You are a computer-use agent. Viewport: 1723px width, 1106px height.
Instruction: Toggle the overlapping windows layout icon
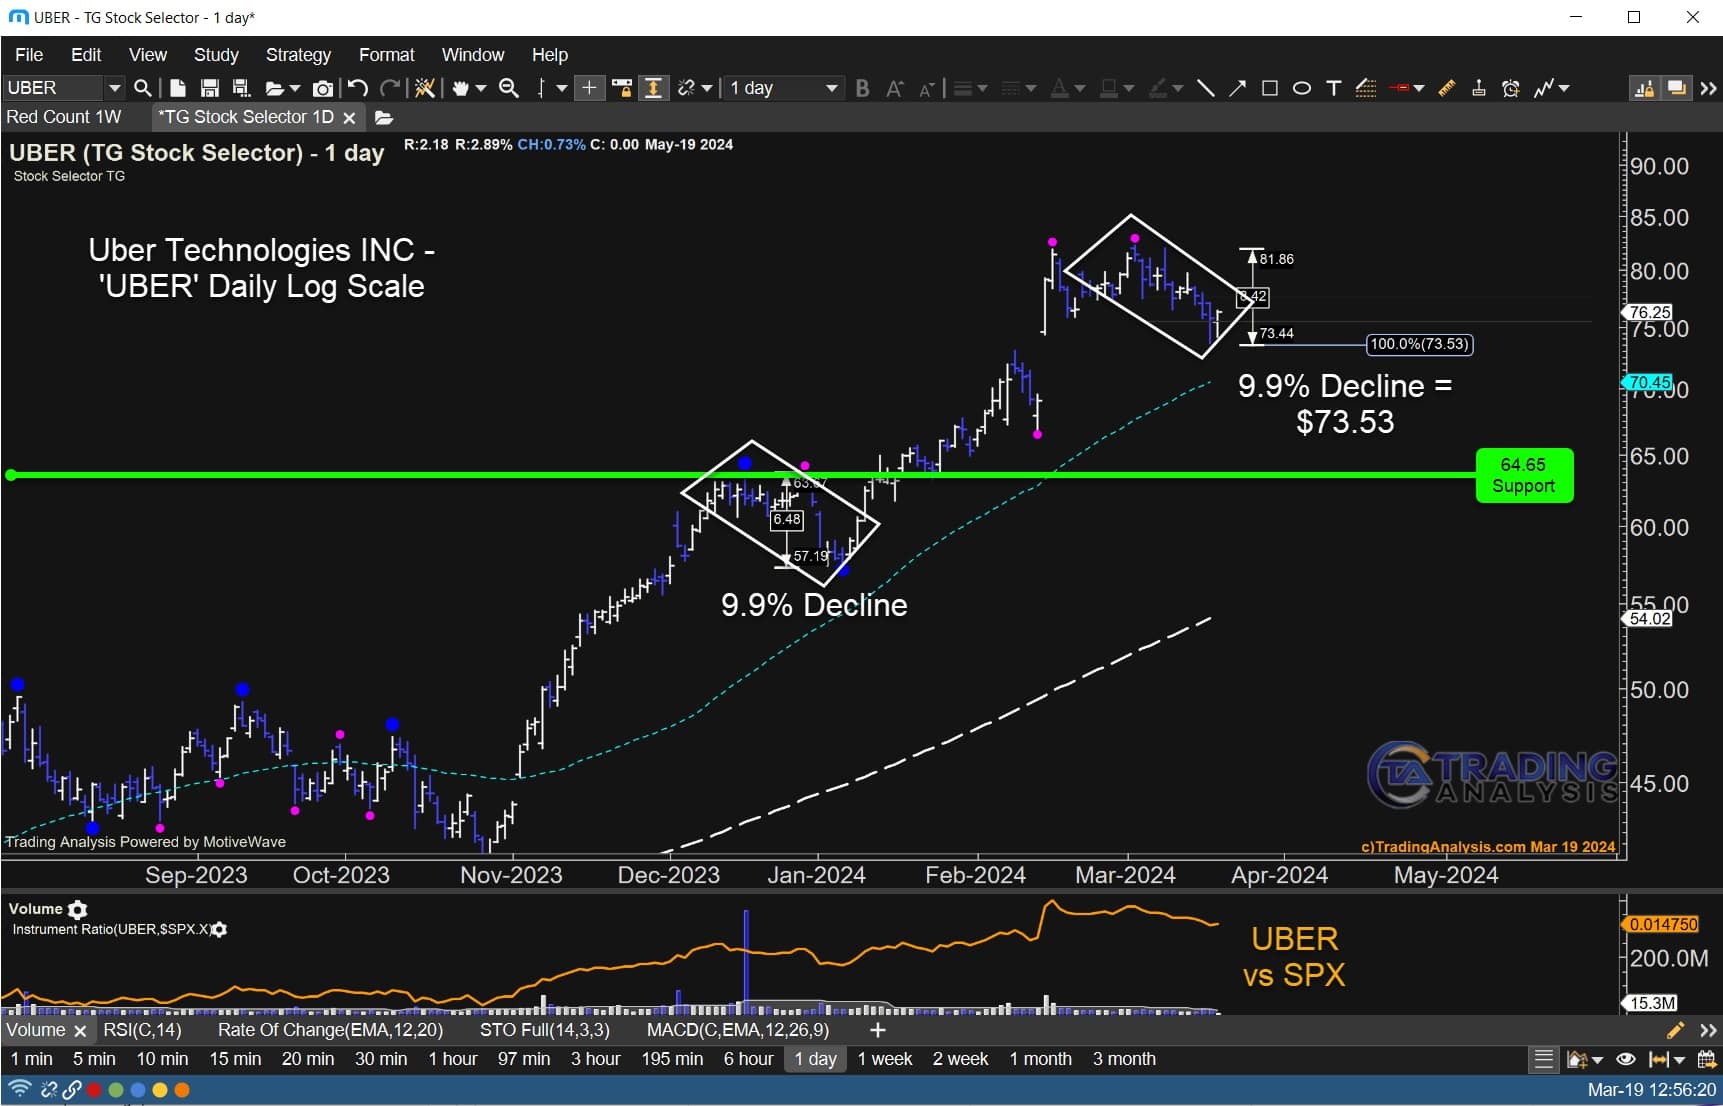tap(1677, 88)
